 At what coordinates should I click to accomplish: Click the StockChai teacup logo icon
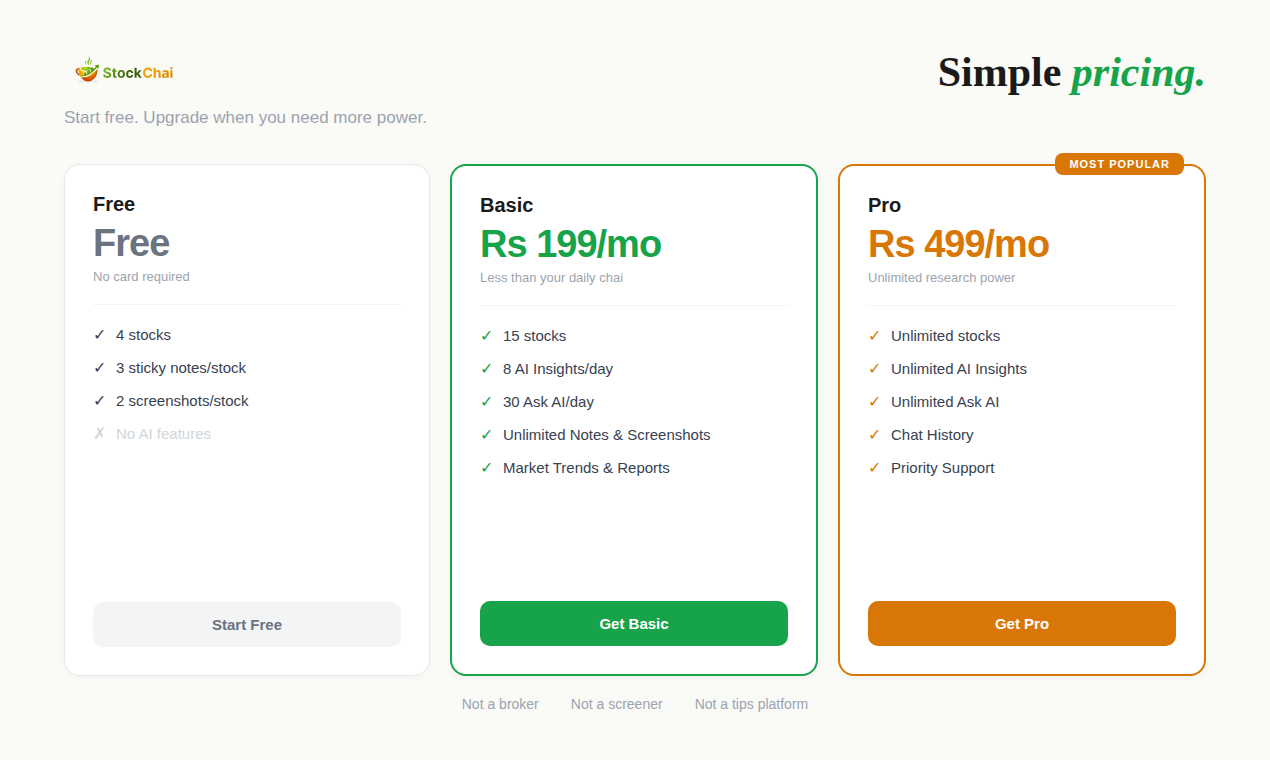click(87, 70)
